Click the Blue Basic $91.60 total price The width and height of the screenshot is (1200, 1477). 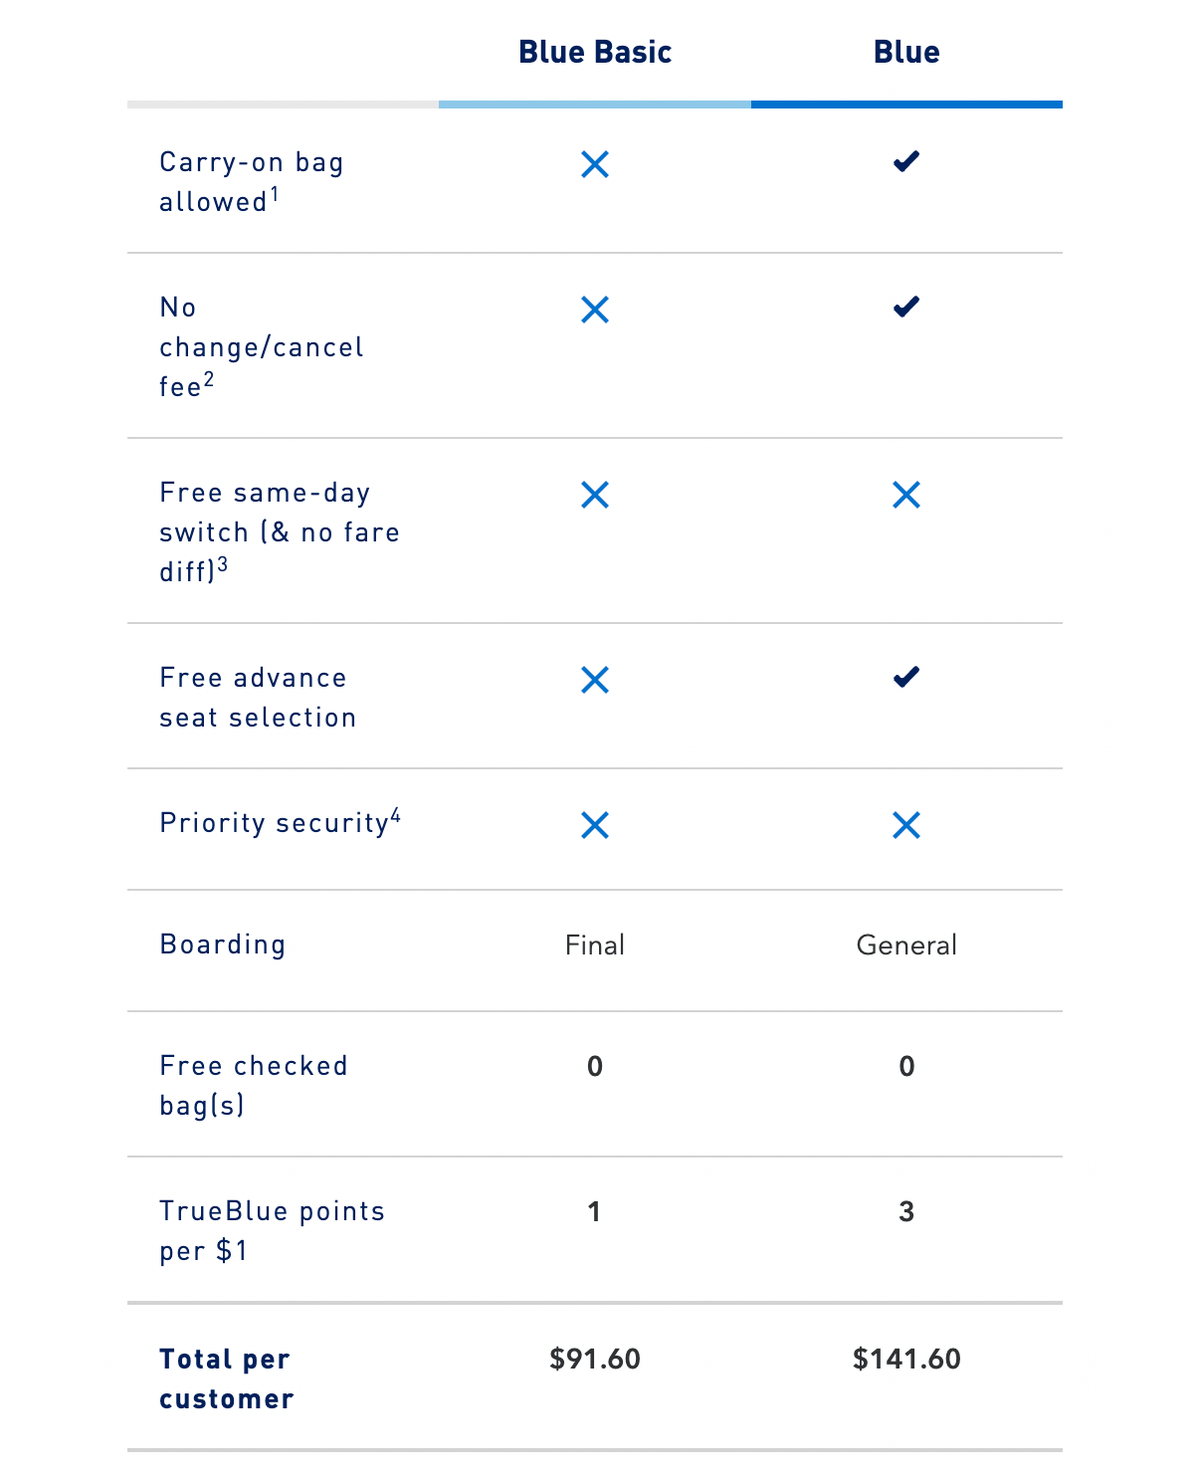coord(595,1359)
